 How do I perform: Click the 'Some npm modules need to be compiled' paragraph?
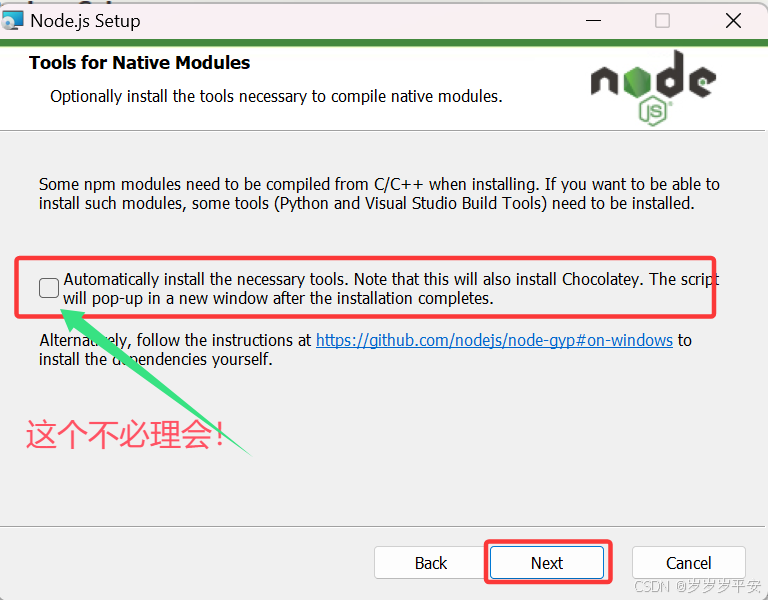click(379, 193)
